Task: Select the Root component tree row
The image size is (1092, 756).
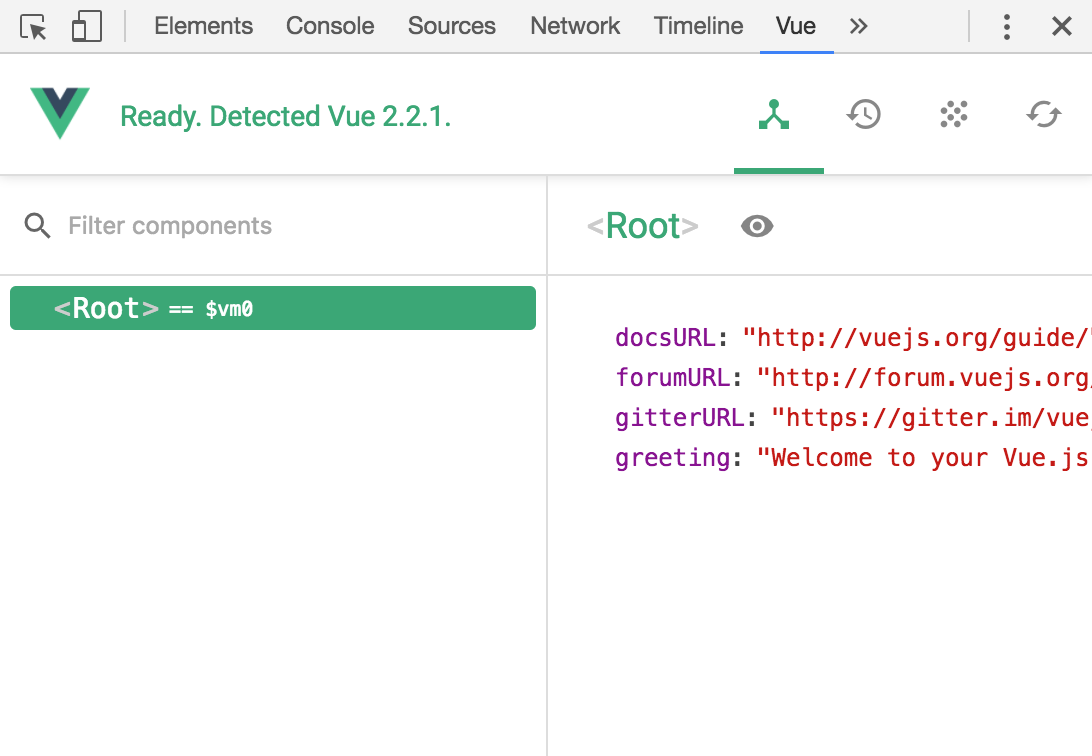Action: (x=273, y=308)
